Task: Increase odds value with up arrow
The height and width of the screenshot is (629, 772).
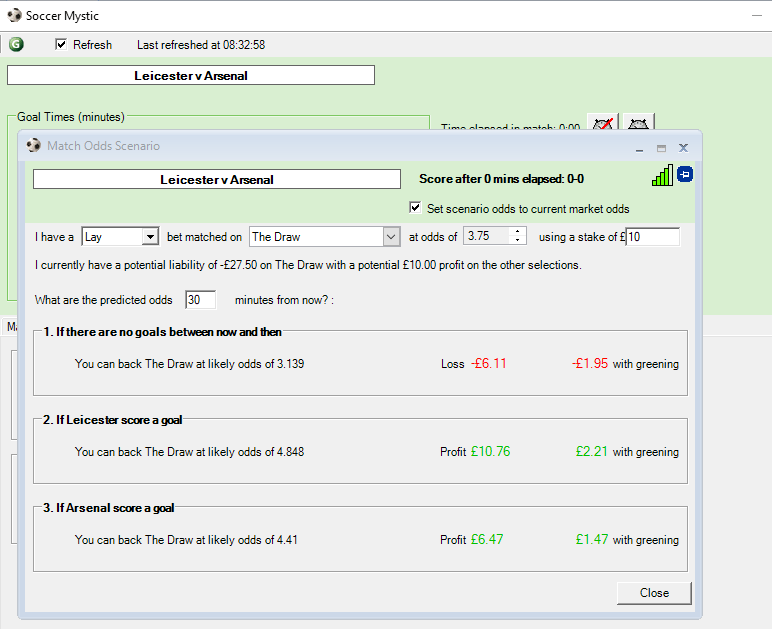Action: pyautogui.click(x=517, y=232)
